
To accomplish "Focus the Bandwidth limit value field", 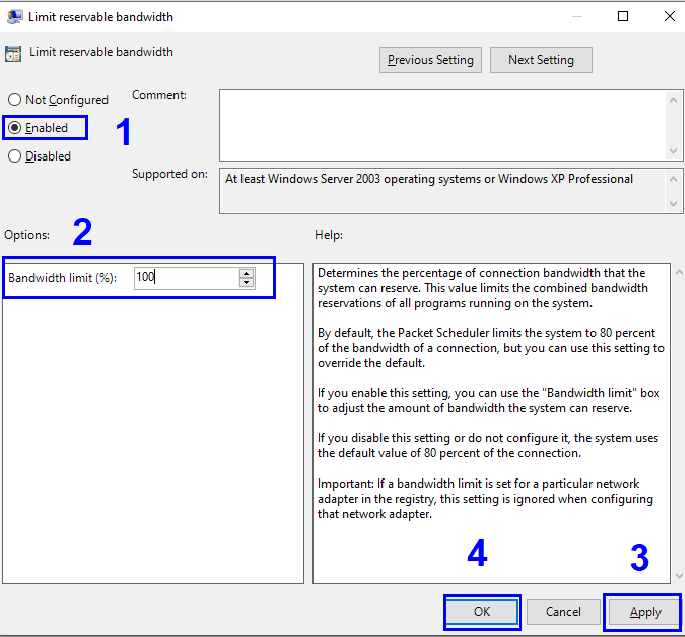I will tap(186, 277).
